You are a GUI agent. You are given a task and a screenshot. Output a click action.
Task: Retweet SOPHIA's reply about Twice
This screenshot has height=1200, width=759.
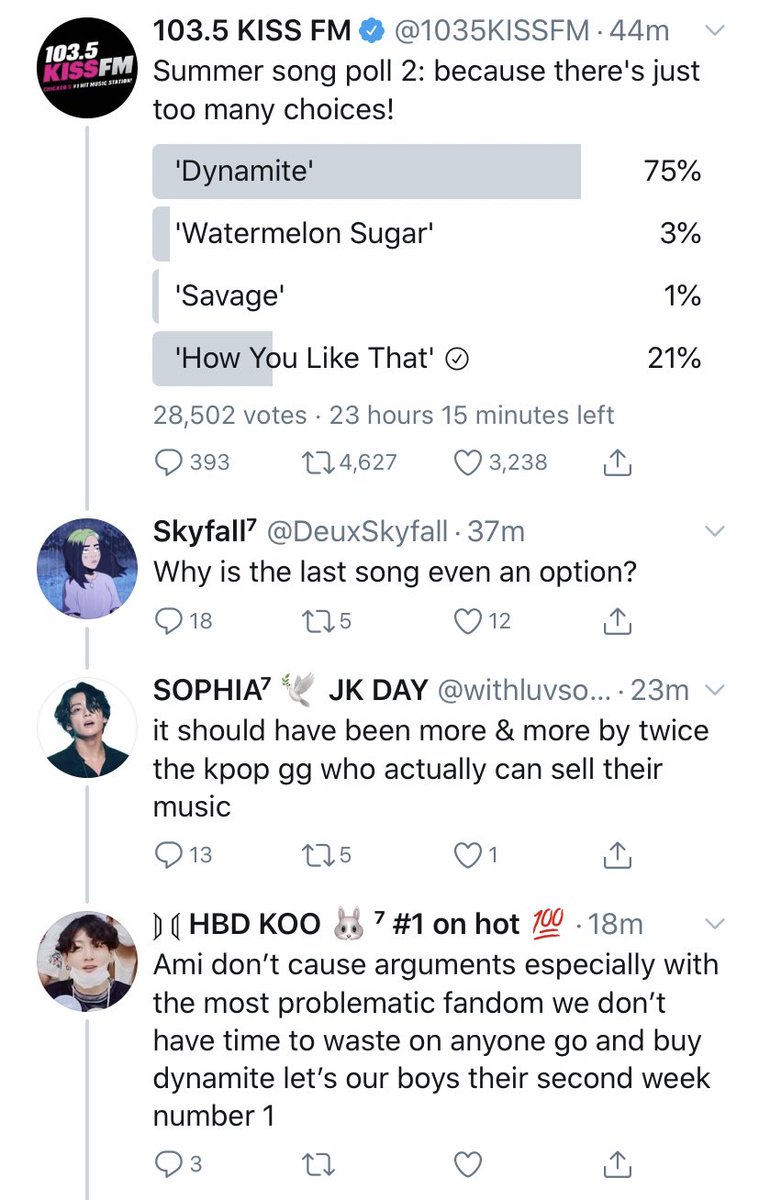326,855
